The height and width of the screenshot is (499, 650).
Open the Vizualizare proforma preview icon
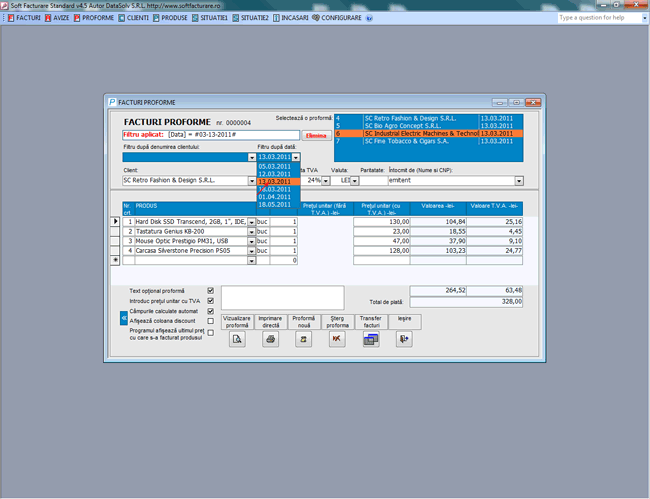tap(237, 339)
